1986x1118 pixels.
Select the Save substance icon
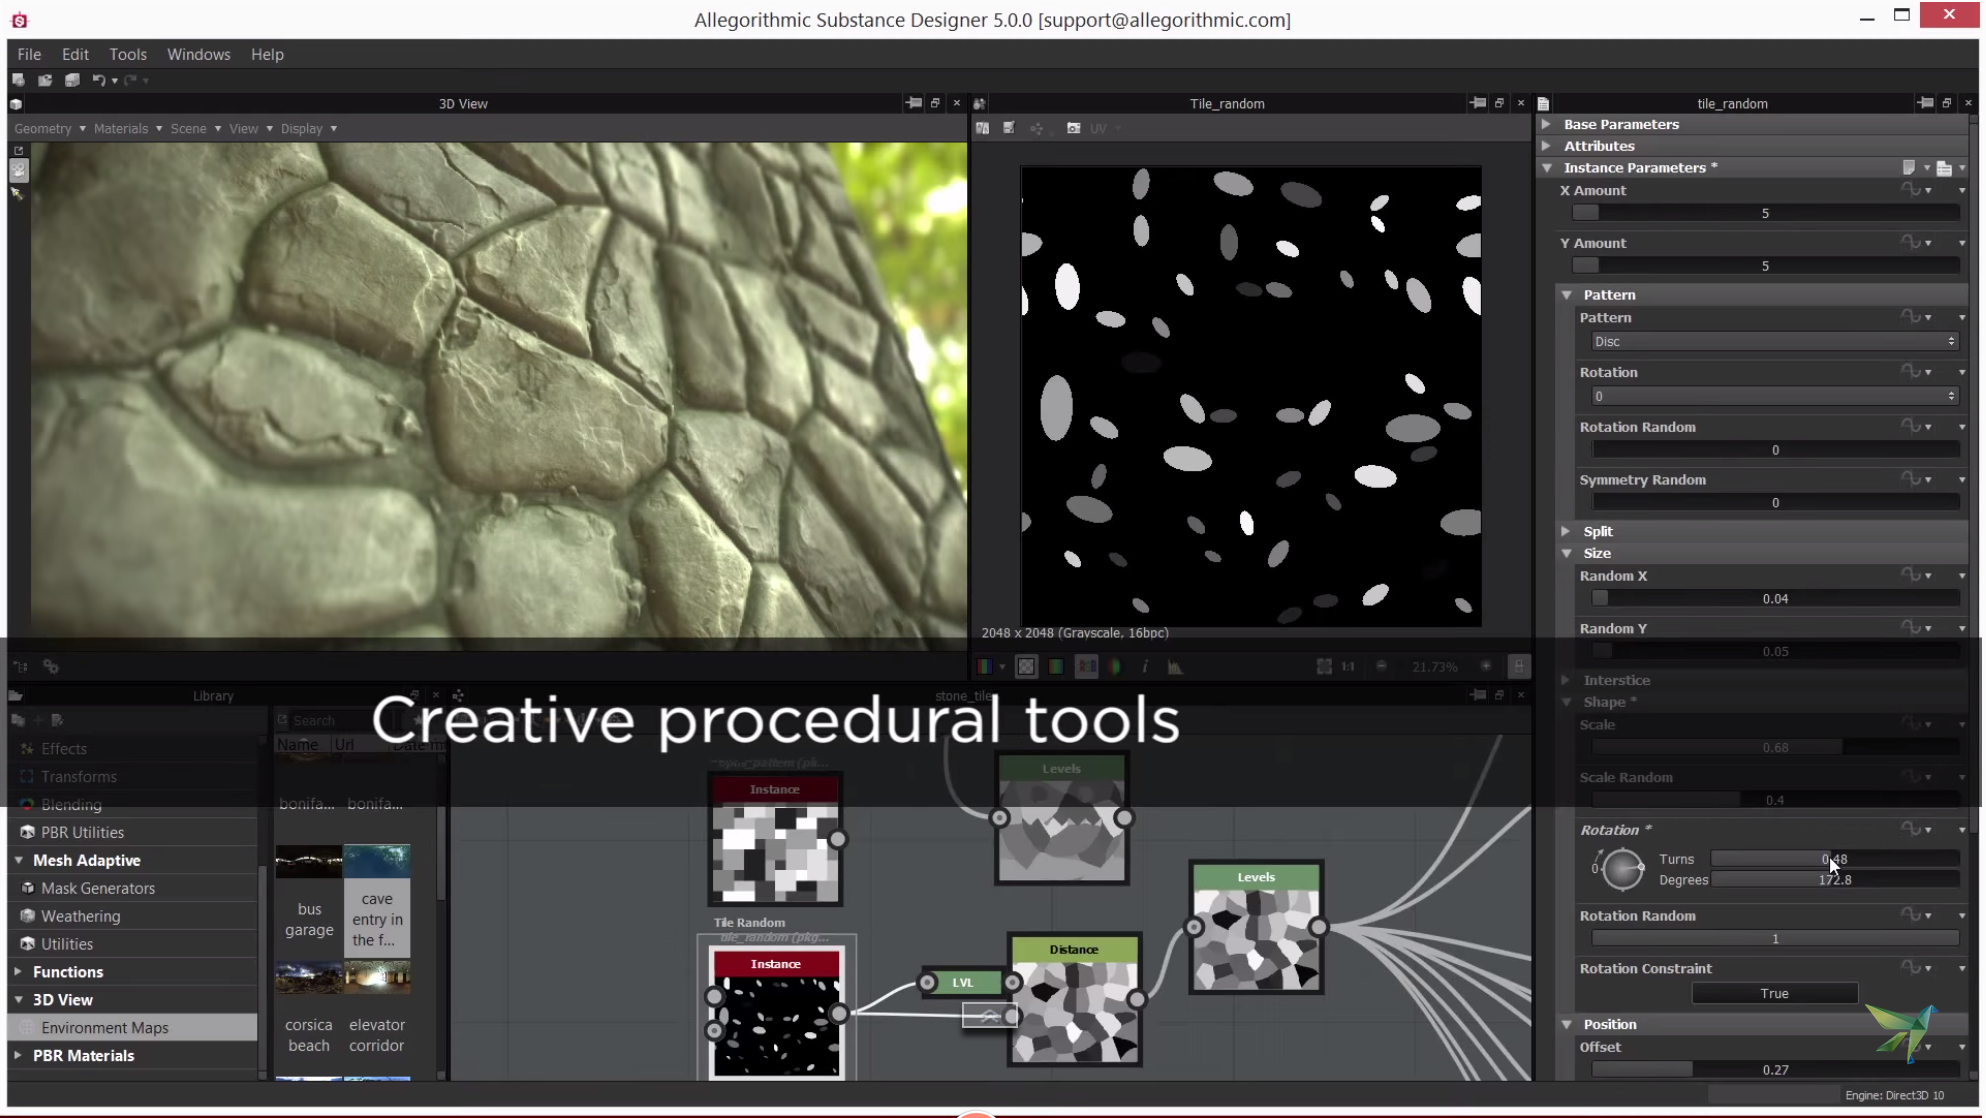72,81
